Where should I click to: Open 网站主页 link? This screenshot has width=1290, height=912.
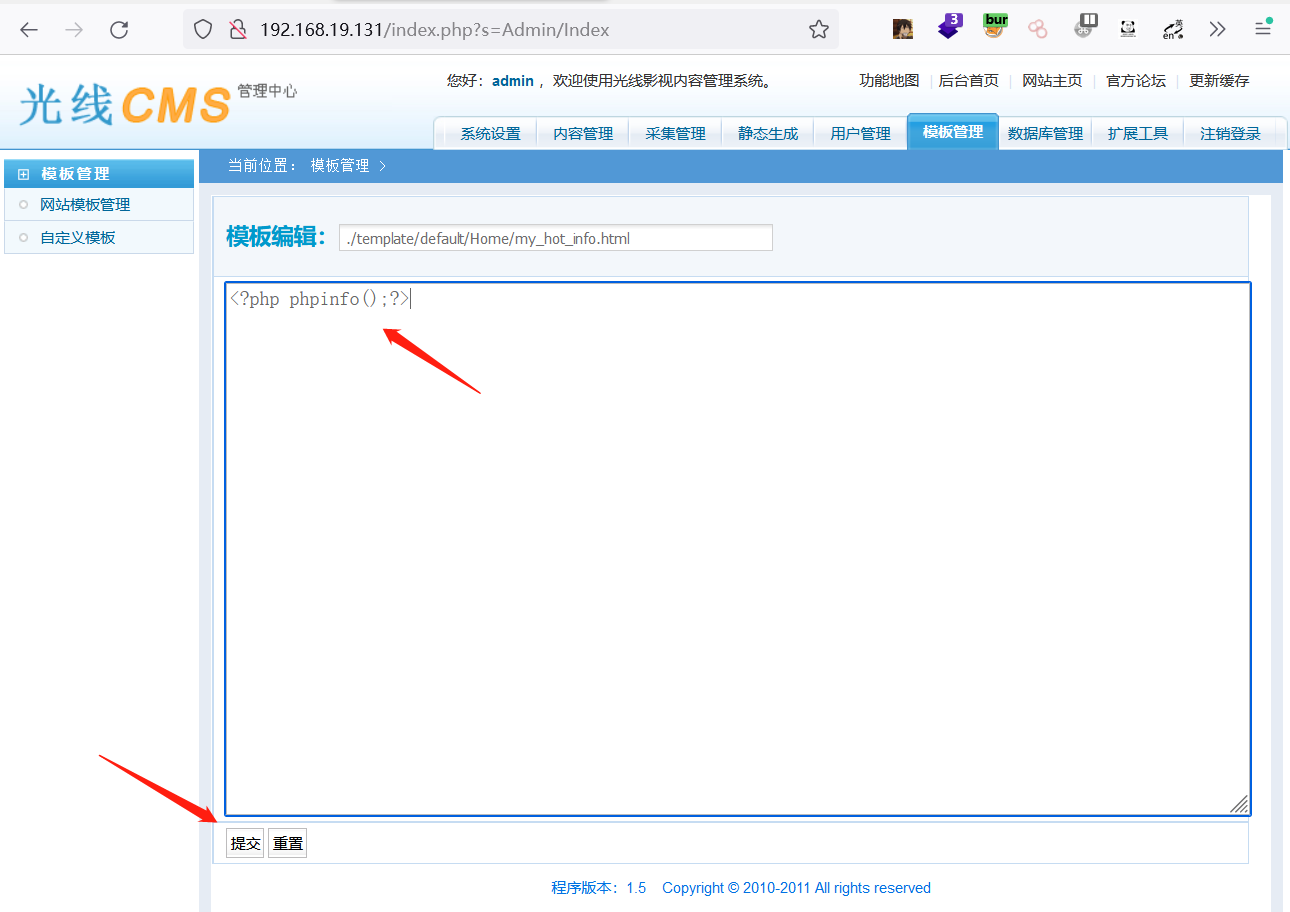point(1052,81)
